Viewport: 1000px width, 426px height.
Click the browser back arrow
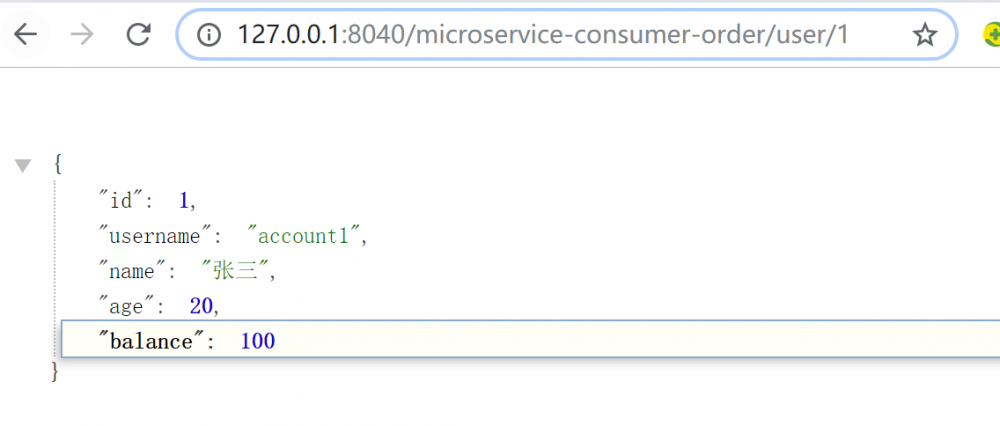[x=25, y=35]
